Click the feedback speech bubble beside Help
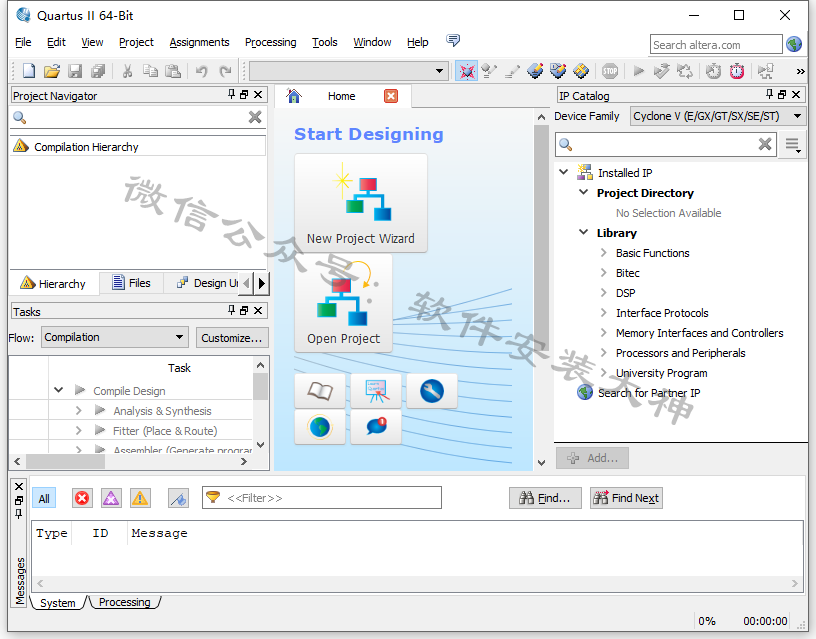The width and height of the screenshot is (816, 639). pyautogui.click(x=453, y=41)
